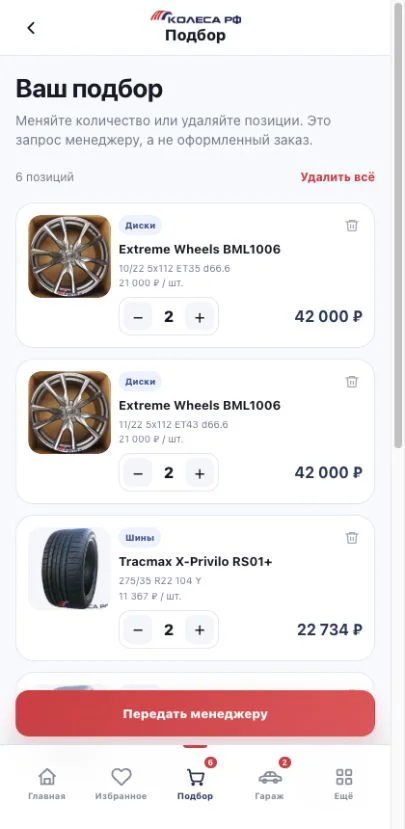Open the Гараж tab with car icon

point(271,784)
